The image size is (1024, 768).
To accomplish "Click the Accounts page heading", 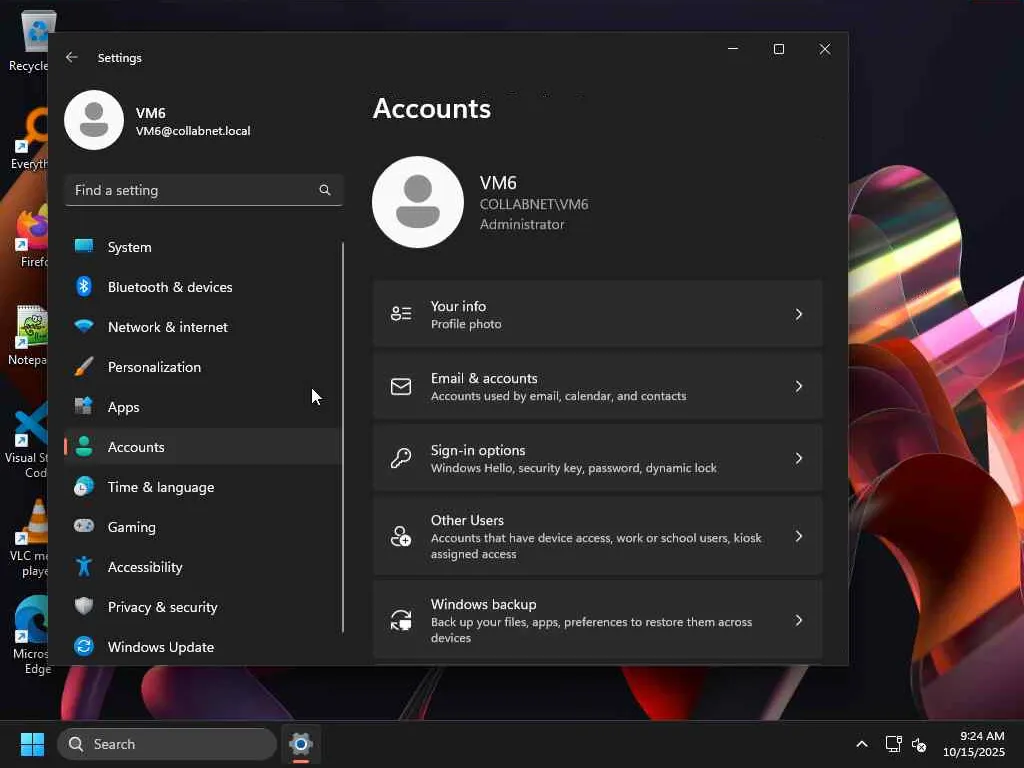I will click(432, 108).
